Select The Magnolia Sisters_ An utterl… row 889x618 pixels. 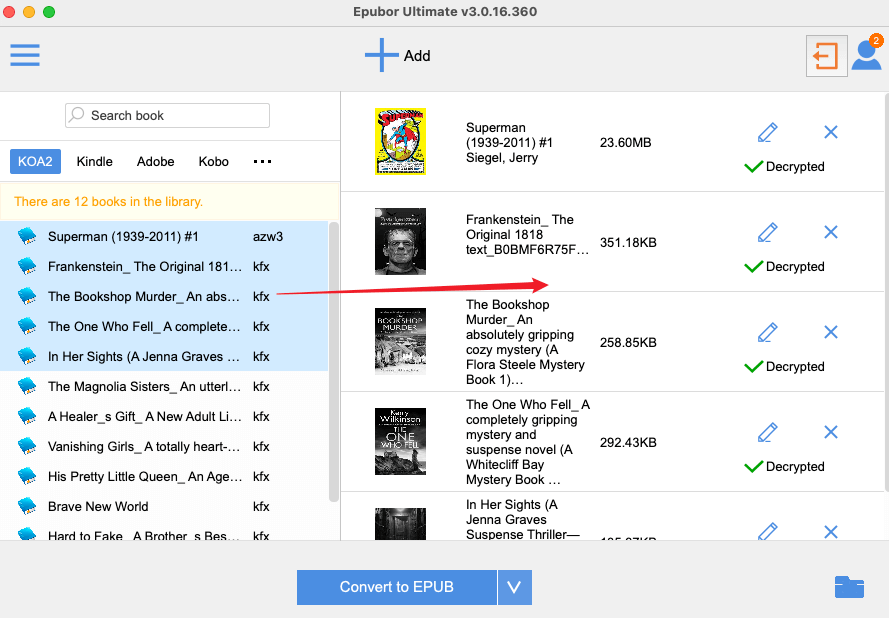(164, 387)
